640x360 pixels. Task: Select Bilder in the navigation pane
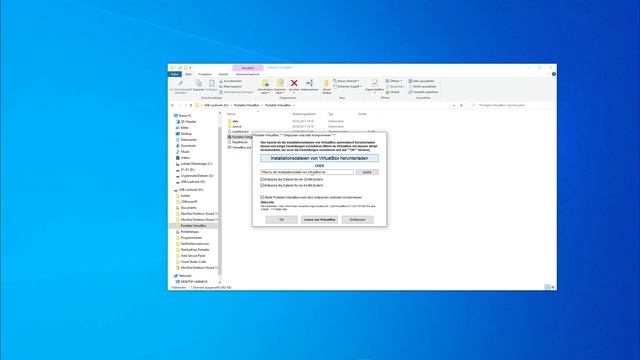[x=182, y=128]
